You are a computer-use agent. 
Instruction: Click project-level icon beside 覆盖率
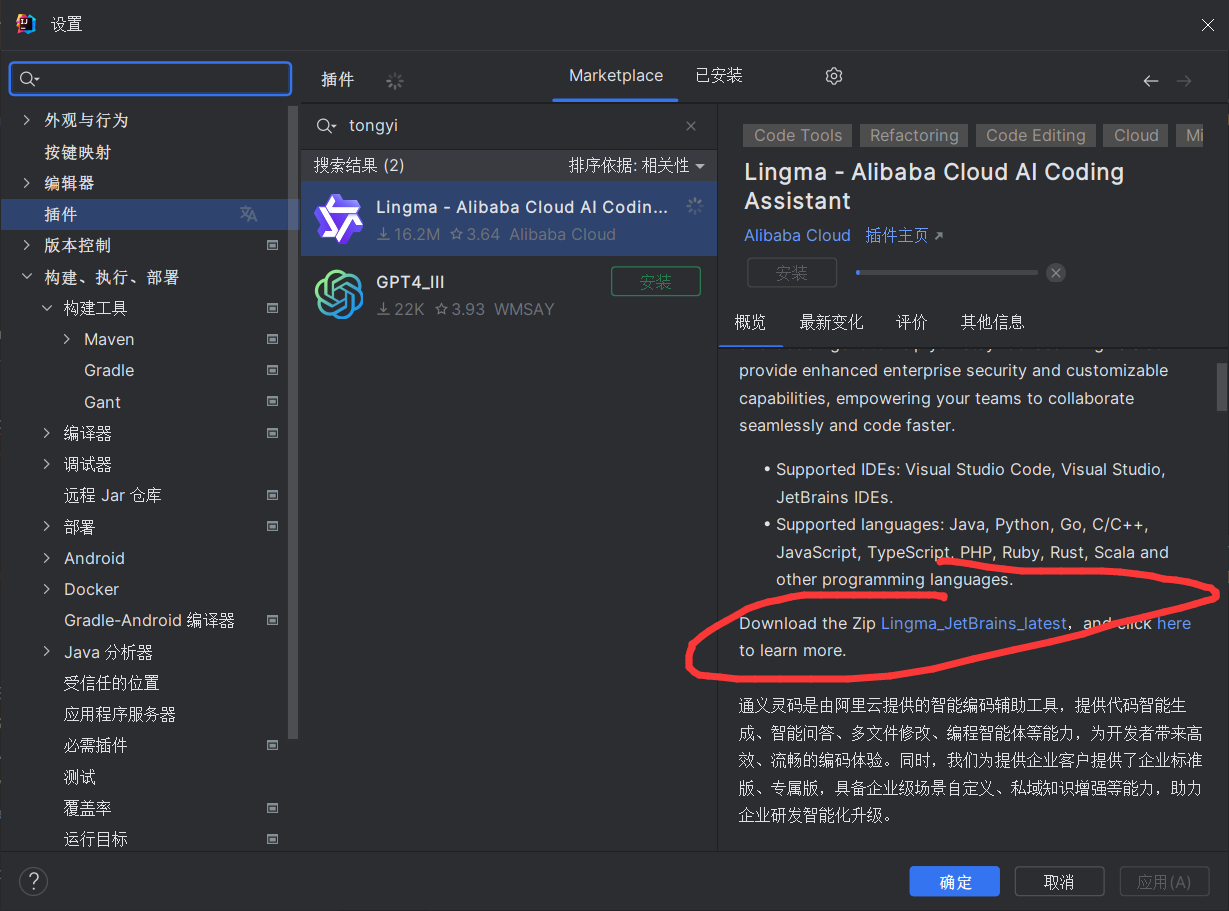pos(272,807)
